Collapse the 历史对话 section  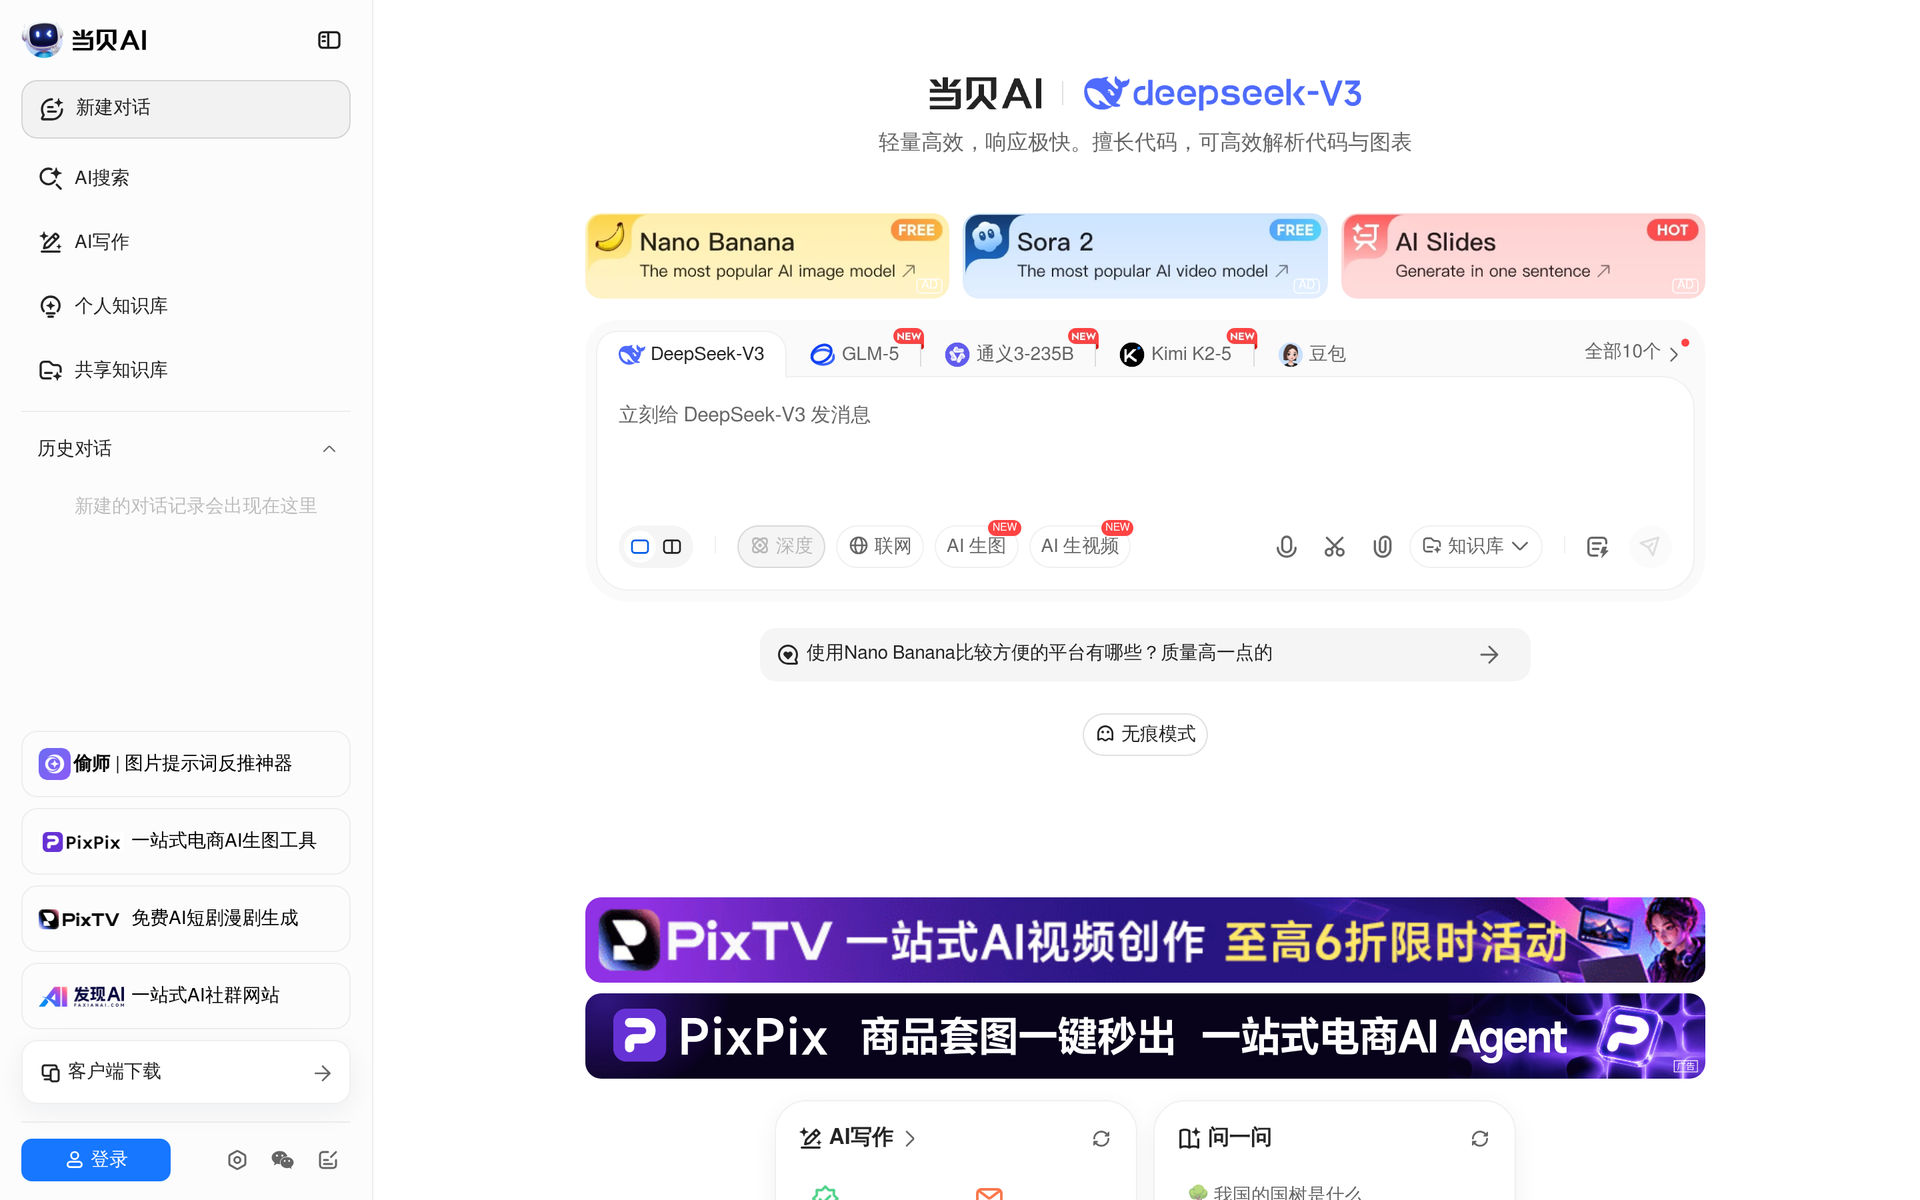click(329, 449)
